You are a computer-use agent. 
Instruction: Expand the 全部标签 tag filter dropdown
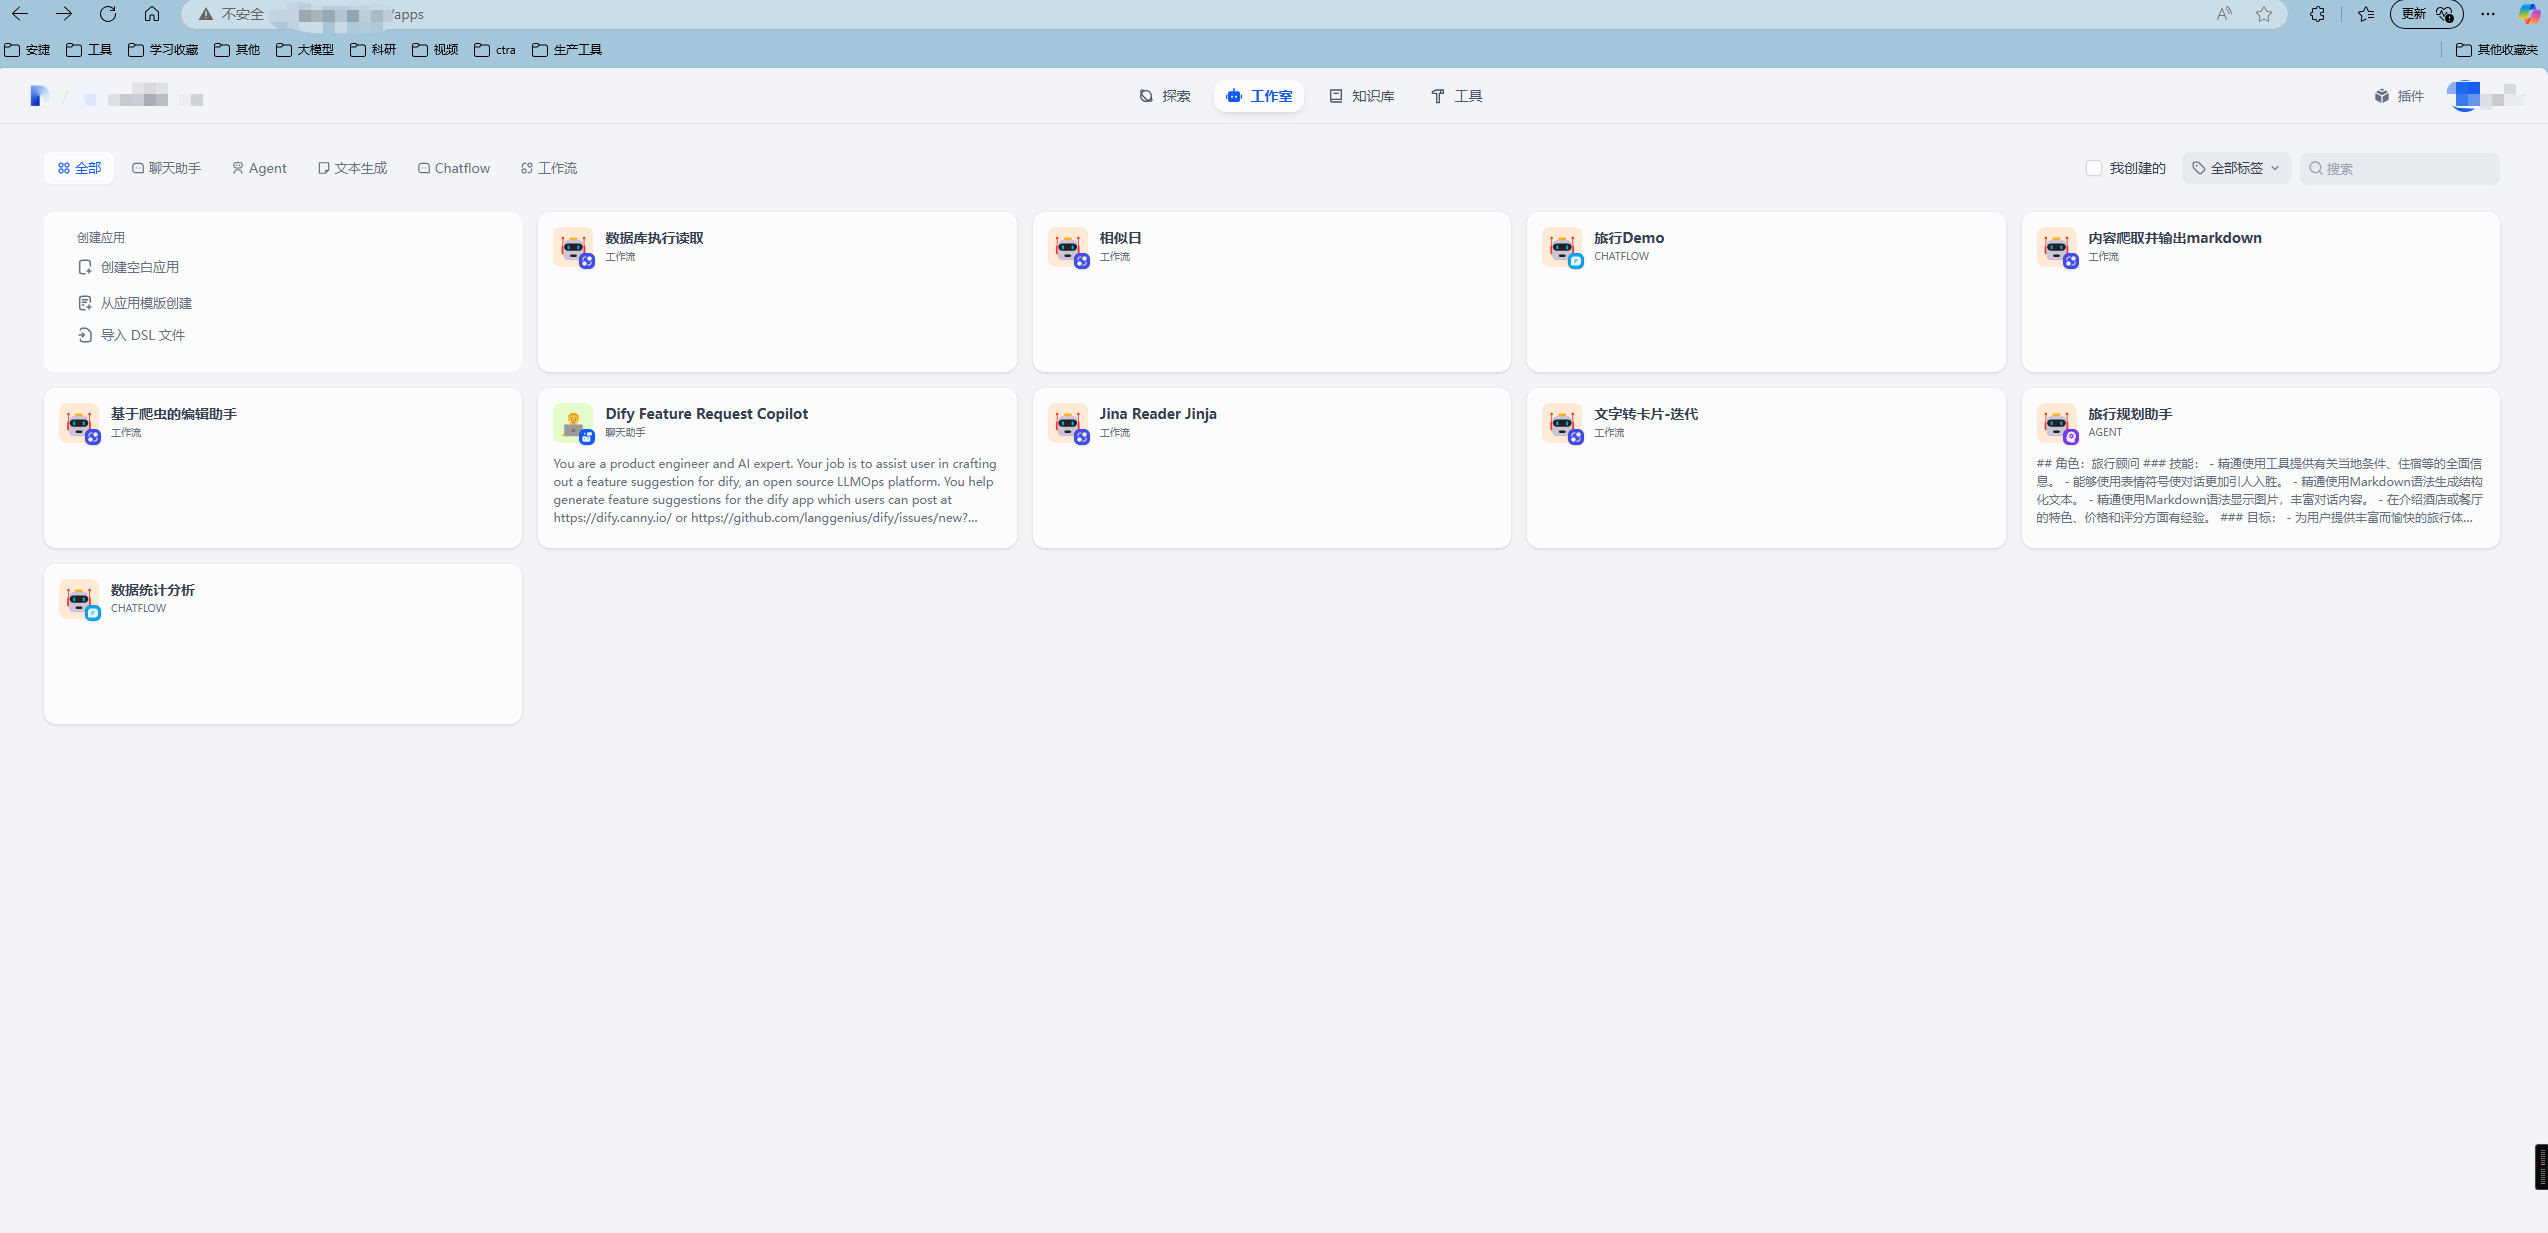click(x=2236, y=168)
